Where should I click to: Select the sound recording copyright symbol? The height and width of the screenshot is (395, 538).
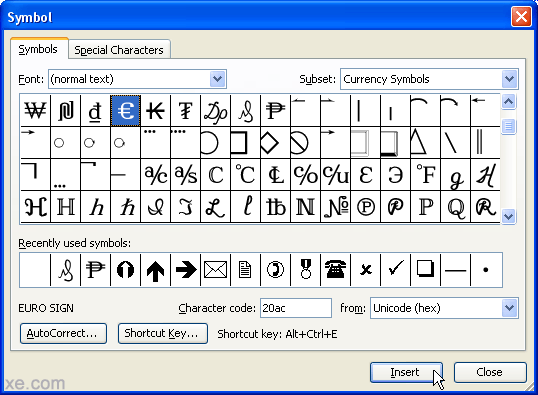366,207
